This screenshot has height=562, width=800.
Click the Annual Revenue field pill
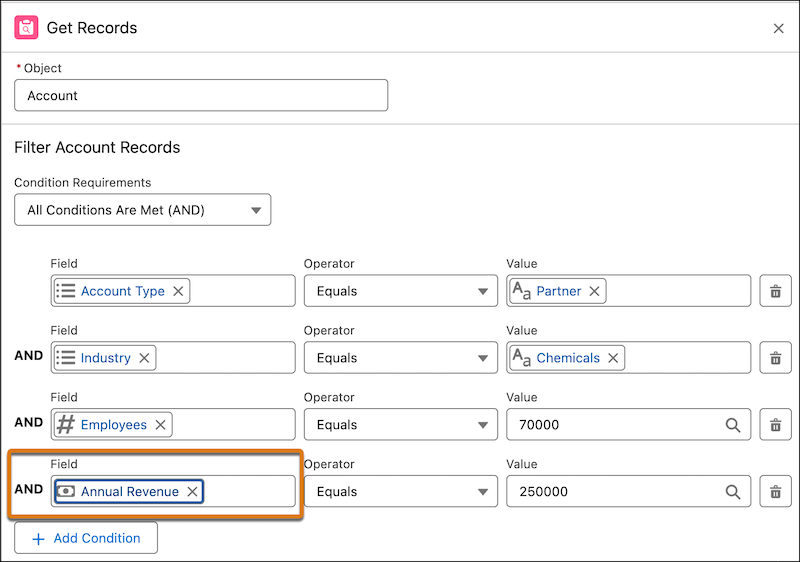point(129,492)
